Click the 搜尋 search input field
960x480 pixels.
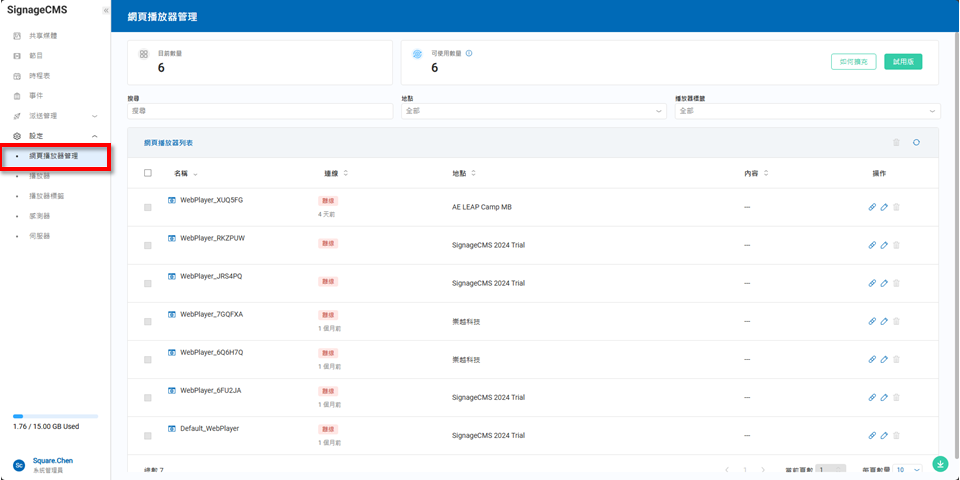(x=260, y=111)
